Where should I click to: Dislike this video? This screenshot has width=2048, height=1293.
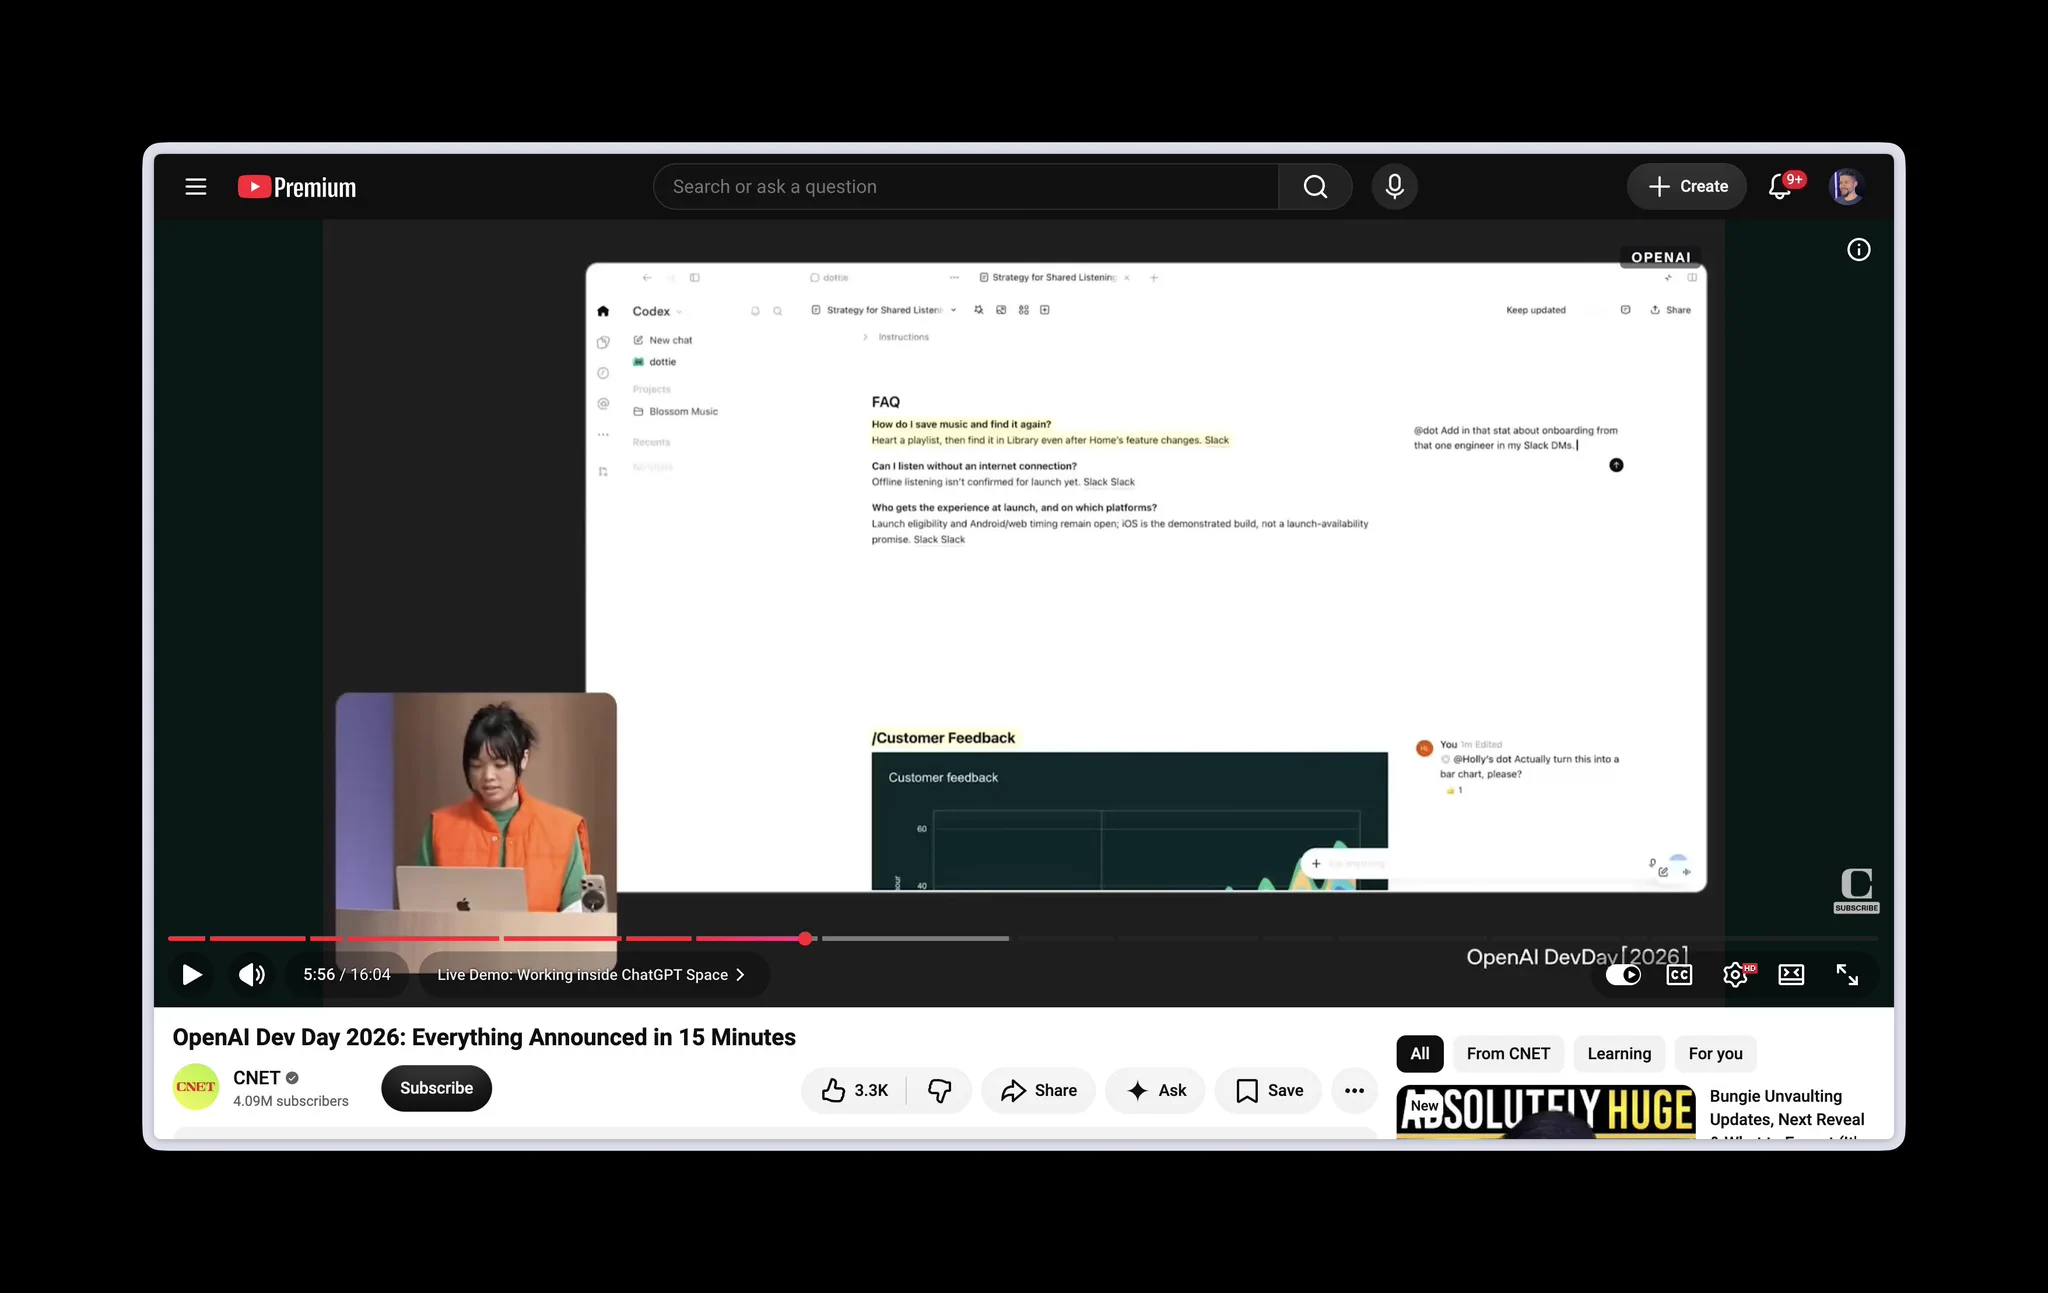[940, 1090]
